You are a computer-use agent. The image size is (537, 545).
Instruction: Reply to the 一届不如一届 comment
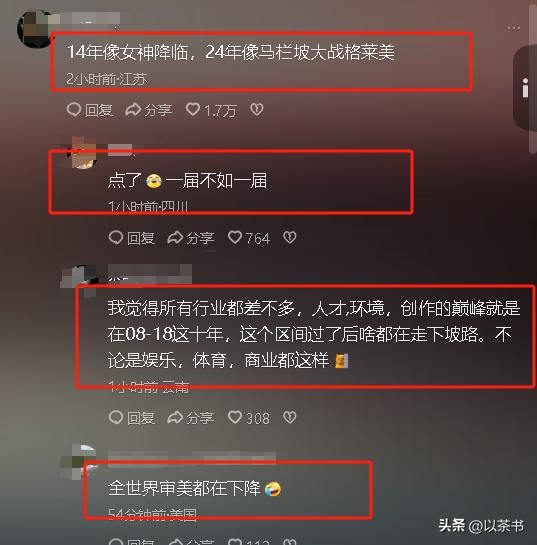(132, 238)
